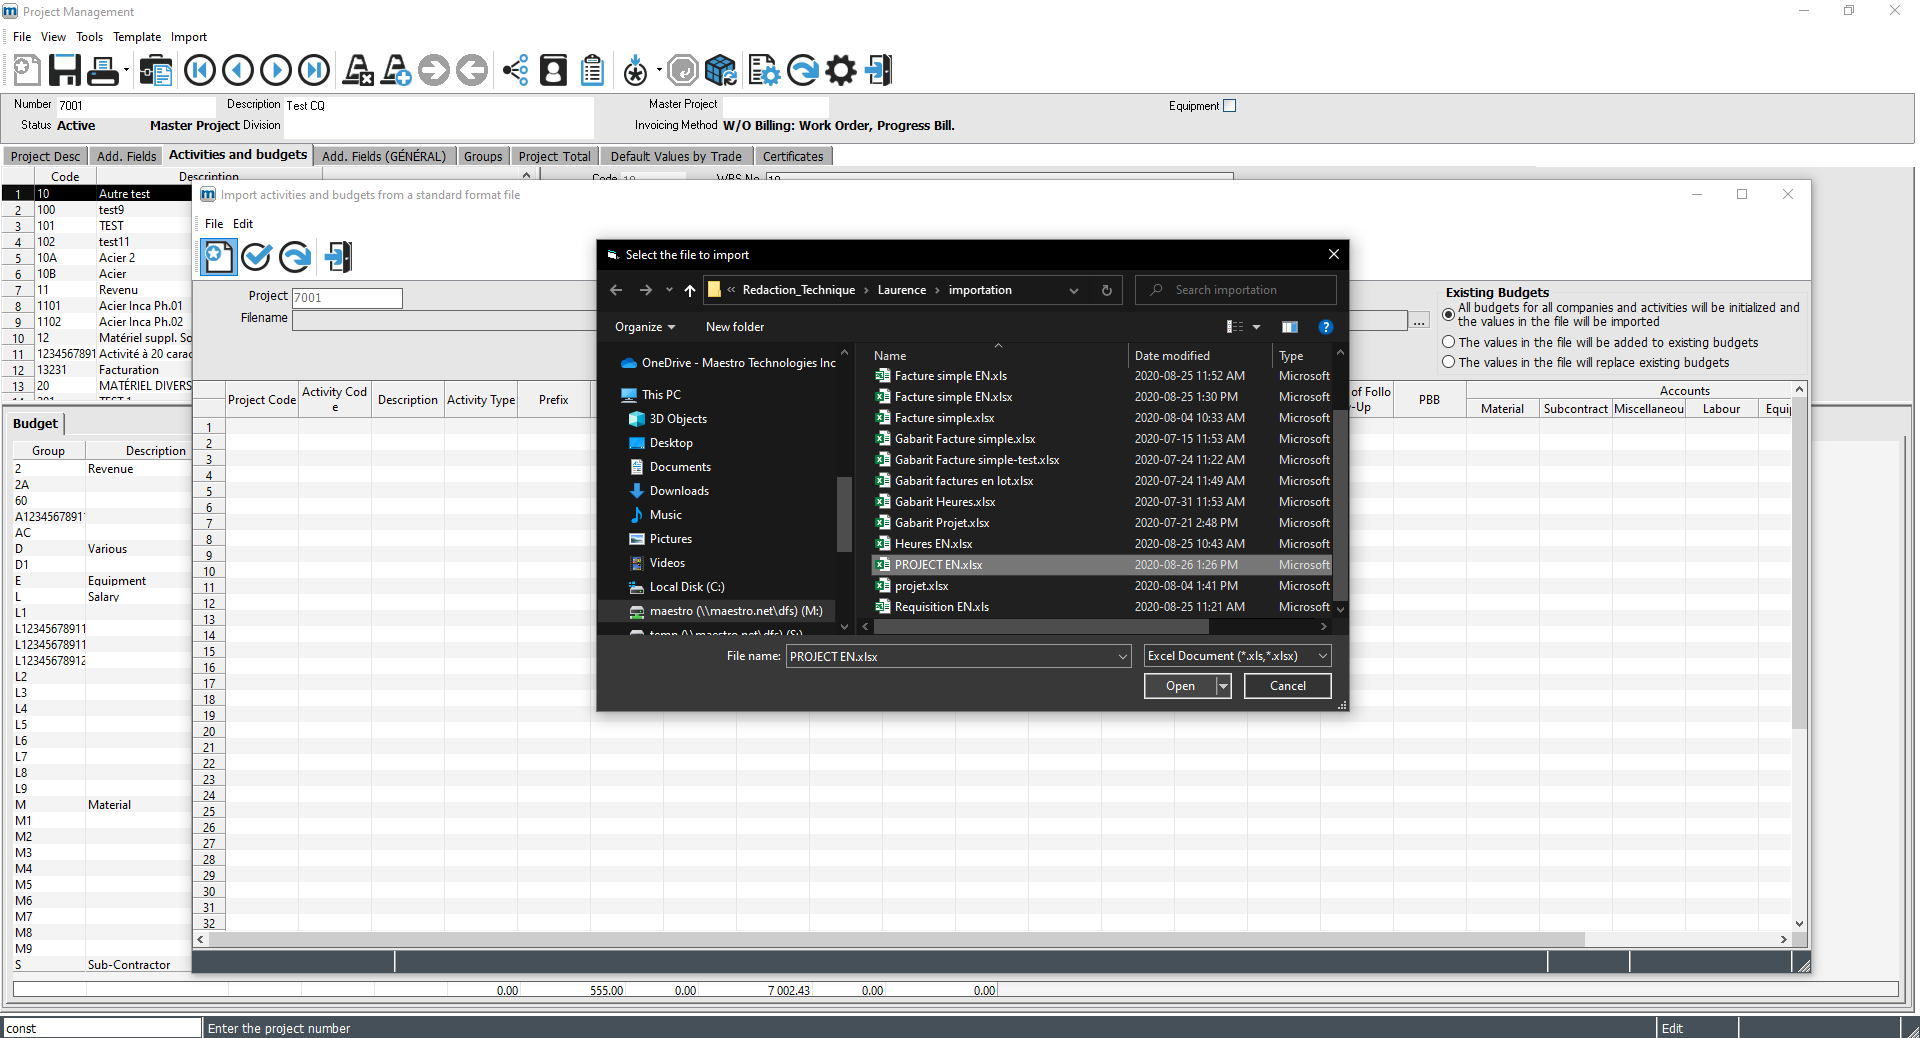Expand the address path history dropdown
Viewport: 1920px width, 1038px height.
coord(1074,290)
